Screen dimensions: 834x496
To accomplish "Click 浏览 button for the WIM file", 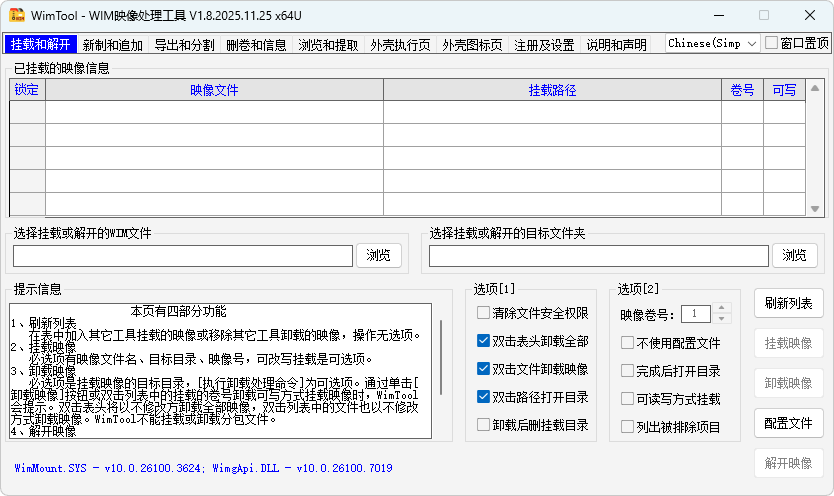I will pos(379,256).
